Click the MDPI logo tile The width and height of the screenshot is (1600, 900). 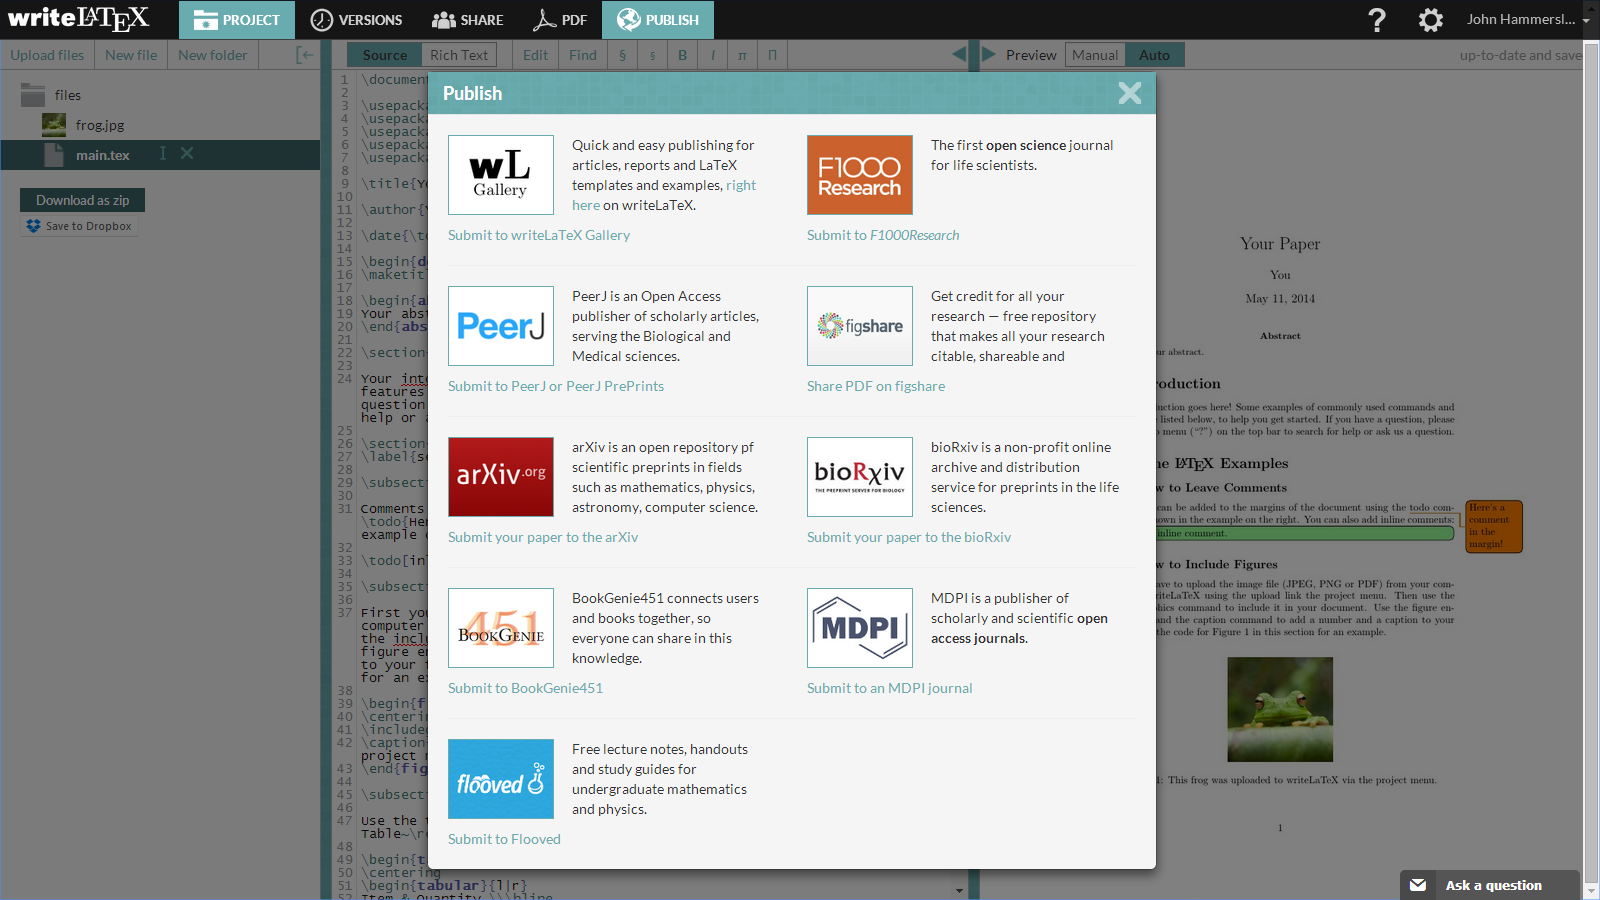pos(859,628)
